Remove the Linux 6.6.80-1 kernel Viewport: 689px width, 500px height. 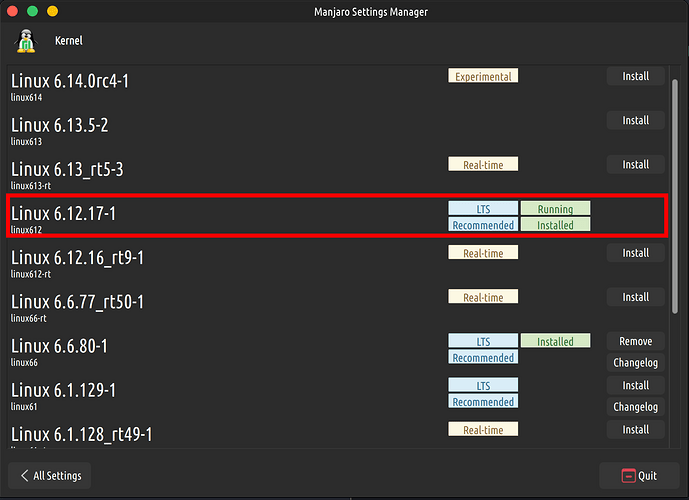pos(635,341)
